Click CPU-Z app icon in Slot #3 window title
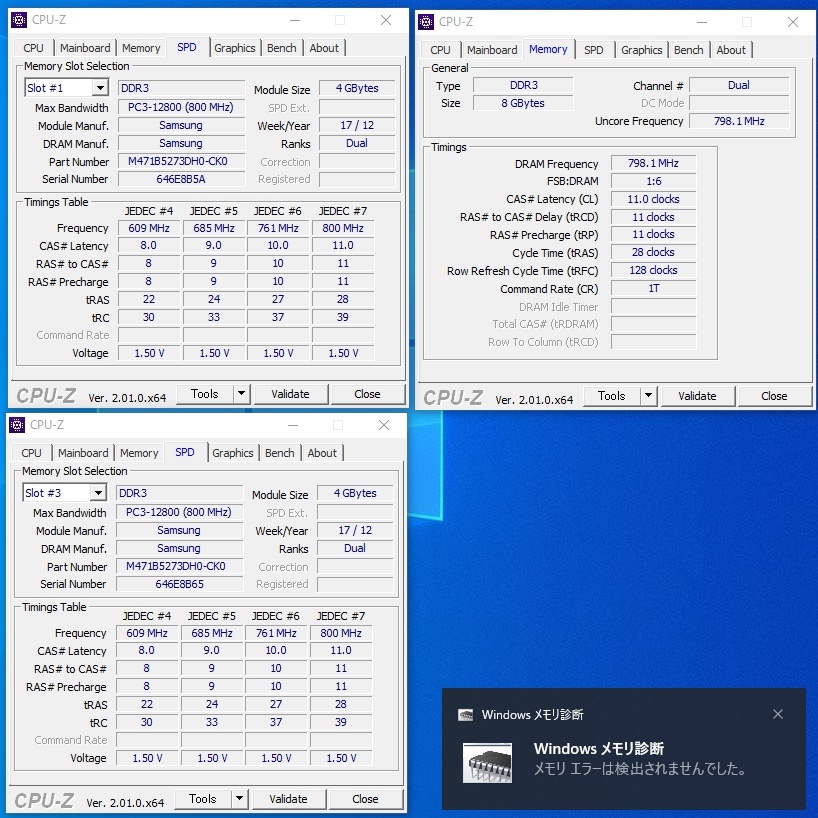The height and width of the screenshot is (818, 818). click(x=17, y=425)
